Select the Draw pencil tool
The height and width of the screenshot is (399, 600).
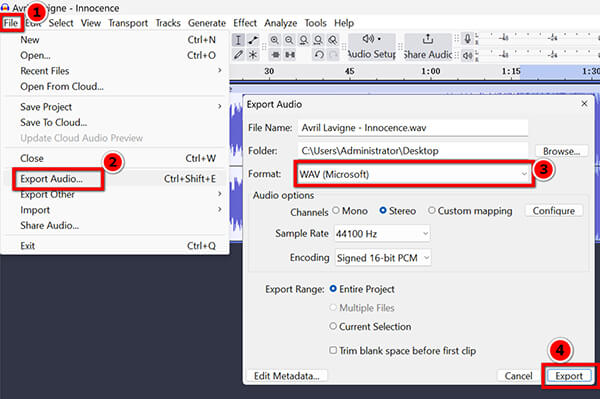238,55
